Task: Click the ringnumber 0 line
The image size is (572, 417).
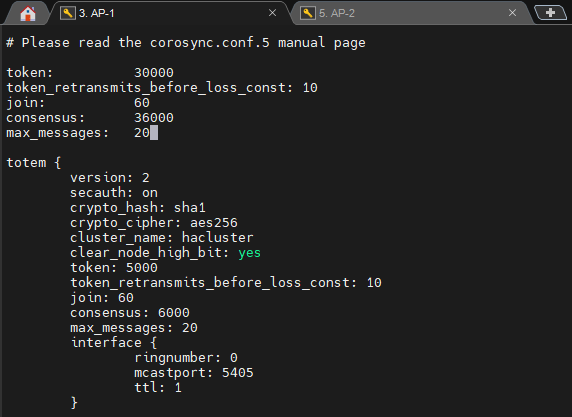Action: 186,358
